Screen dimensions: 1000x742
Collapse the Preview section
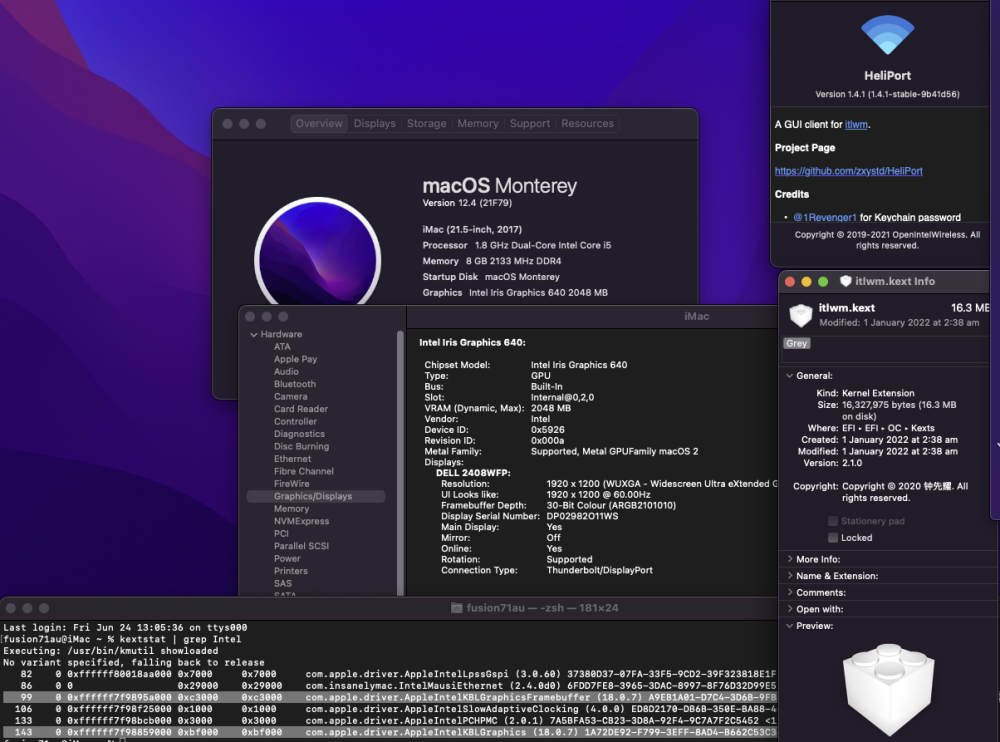[790, 626]
